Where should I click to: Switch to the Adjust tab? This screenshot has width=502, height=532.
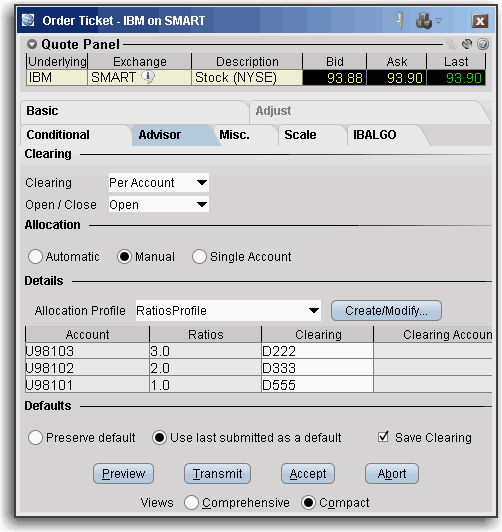pos(368,111)
